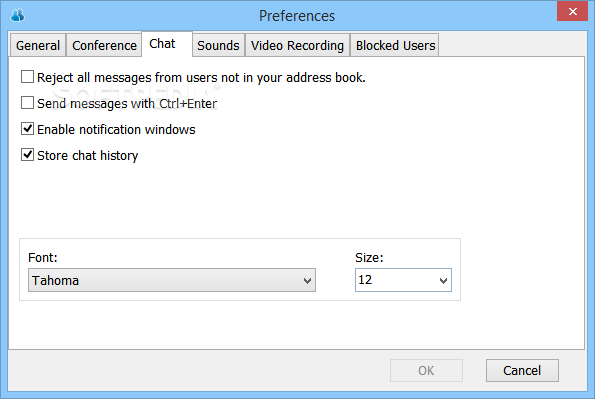Open the Font dropdown showing Tahoma

tap(172, 280)
